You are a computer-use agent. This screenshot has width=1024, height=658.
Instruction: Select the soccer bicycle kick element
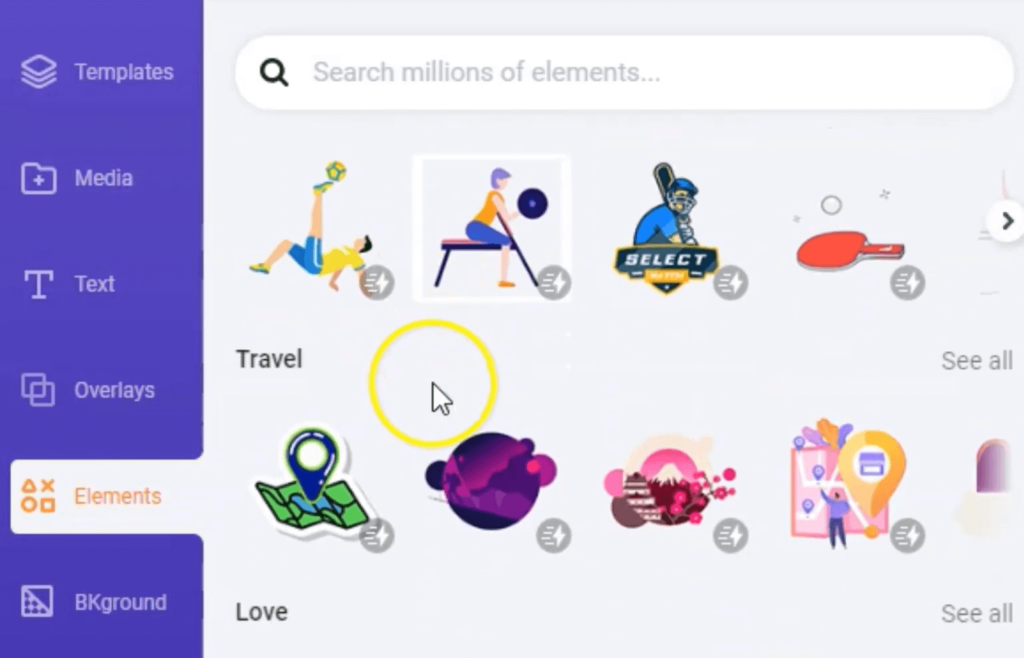coord(315,227)
